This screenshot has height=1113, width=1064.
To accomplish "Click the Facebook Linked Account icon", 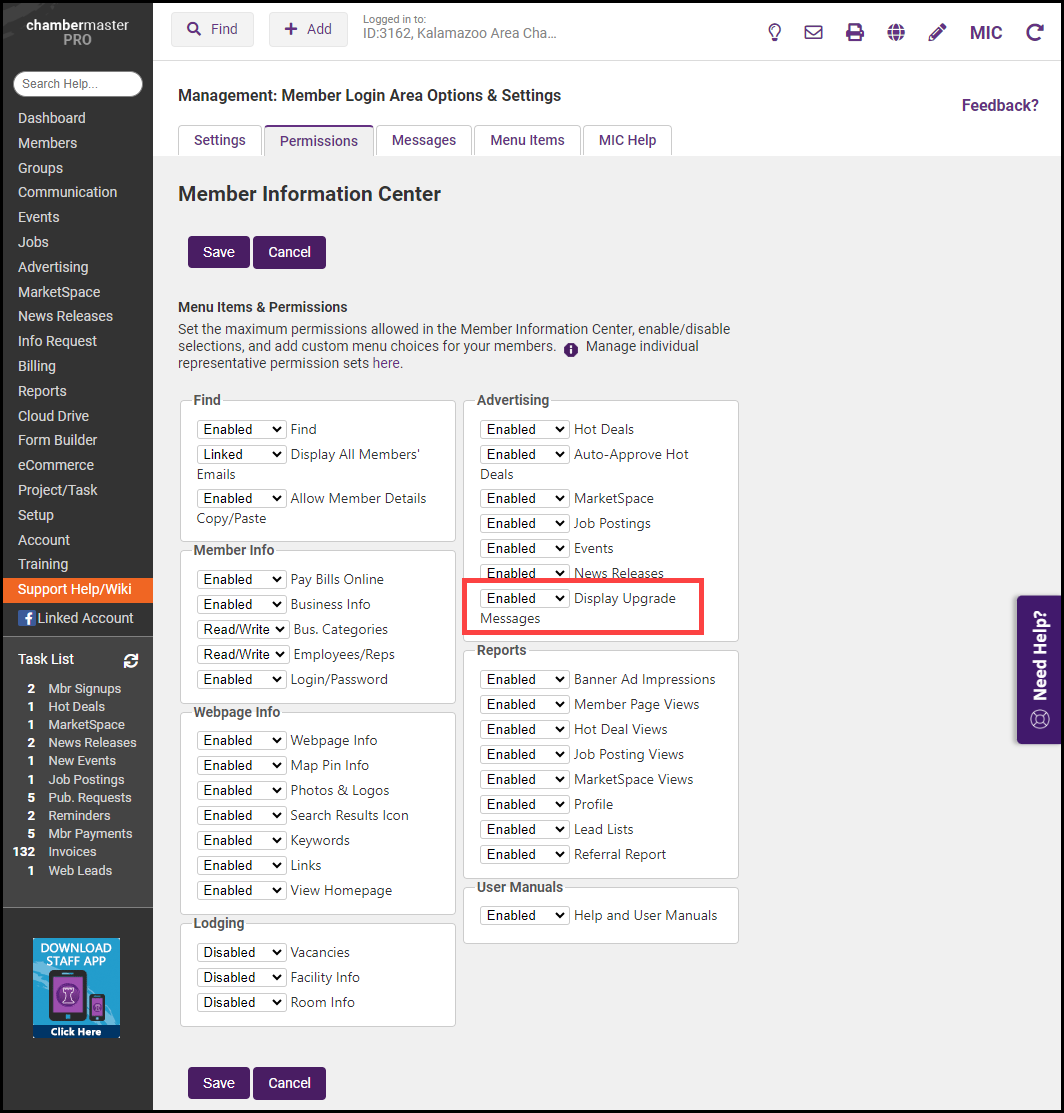I will [x=27, y=618].
